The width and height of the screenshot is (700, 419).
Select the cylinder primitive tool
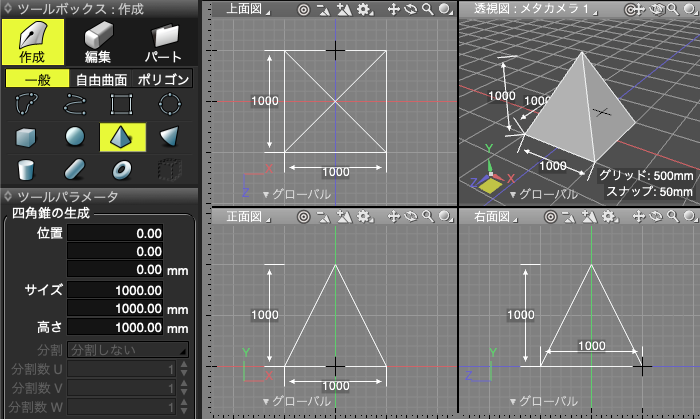[27, 169]
